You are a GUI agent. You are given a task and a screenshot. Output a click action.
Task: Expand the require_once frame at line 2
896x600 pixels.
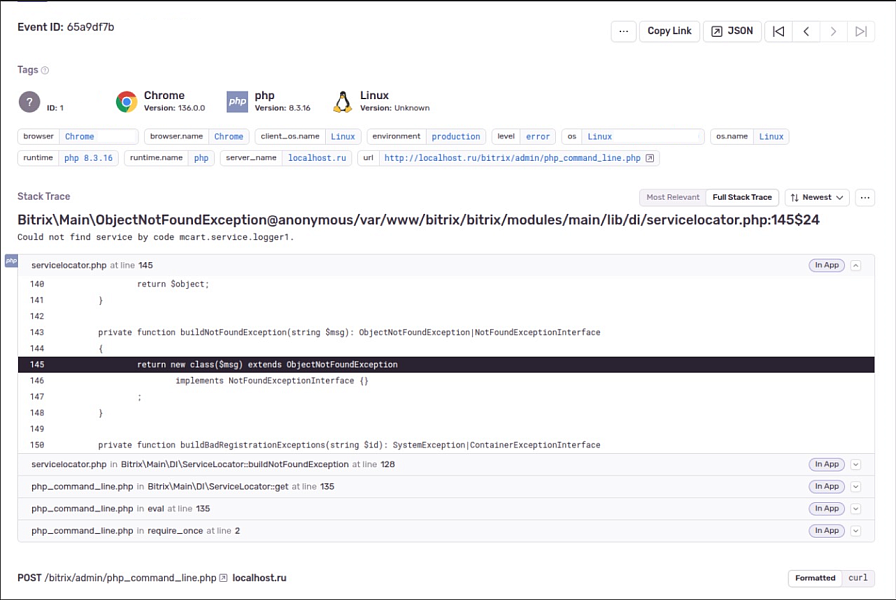tap(856, 530)
